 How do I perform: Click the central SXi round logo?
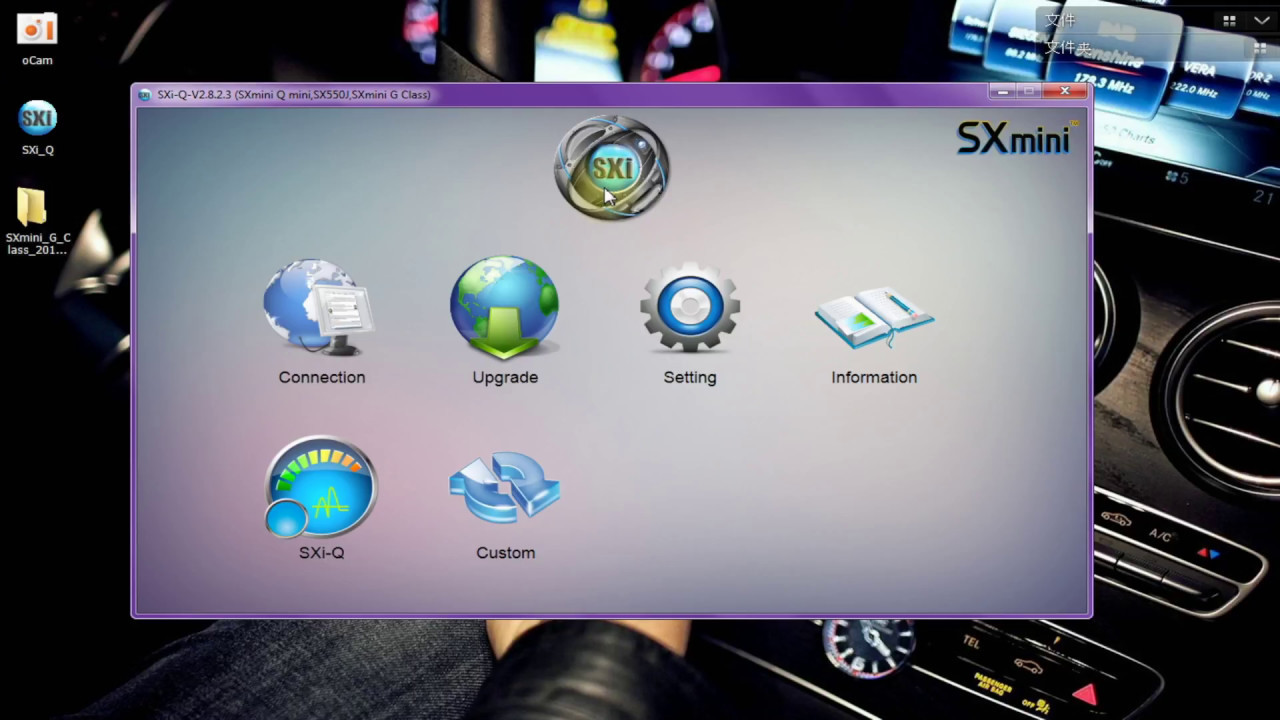point(612,167)
